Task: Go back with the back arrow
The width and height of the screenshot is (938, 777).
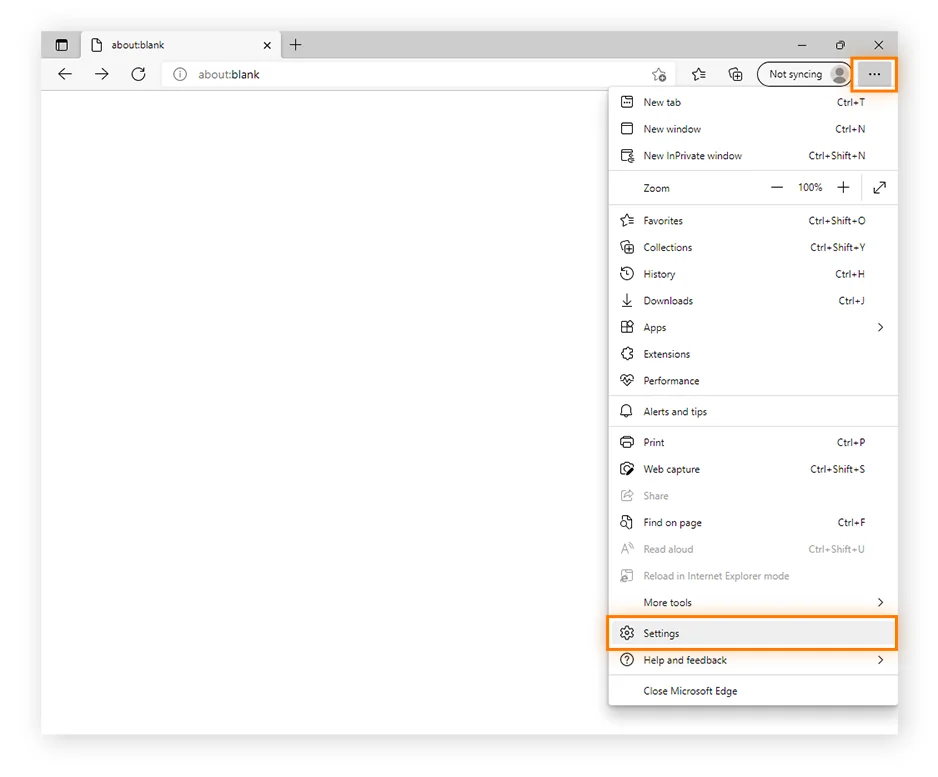Action: 65,74
